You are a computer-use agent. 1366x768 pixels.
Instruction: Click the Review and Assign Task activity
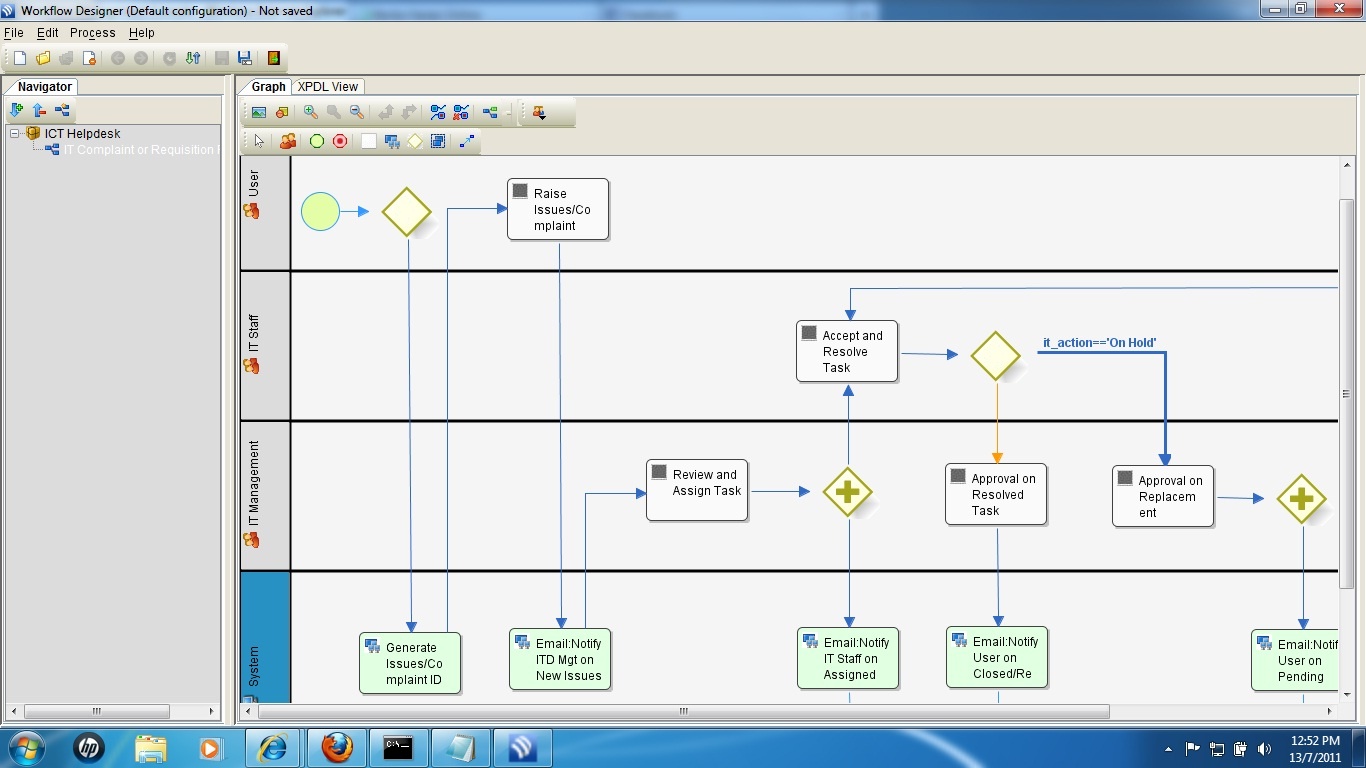697,490
